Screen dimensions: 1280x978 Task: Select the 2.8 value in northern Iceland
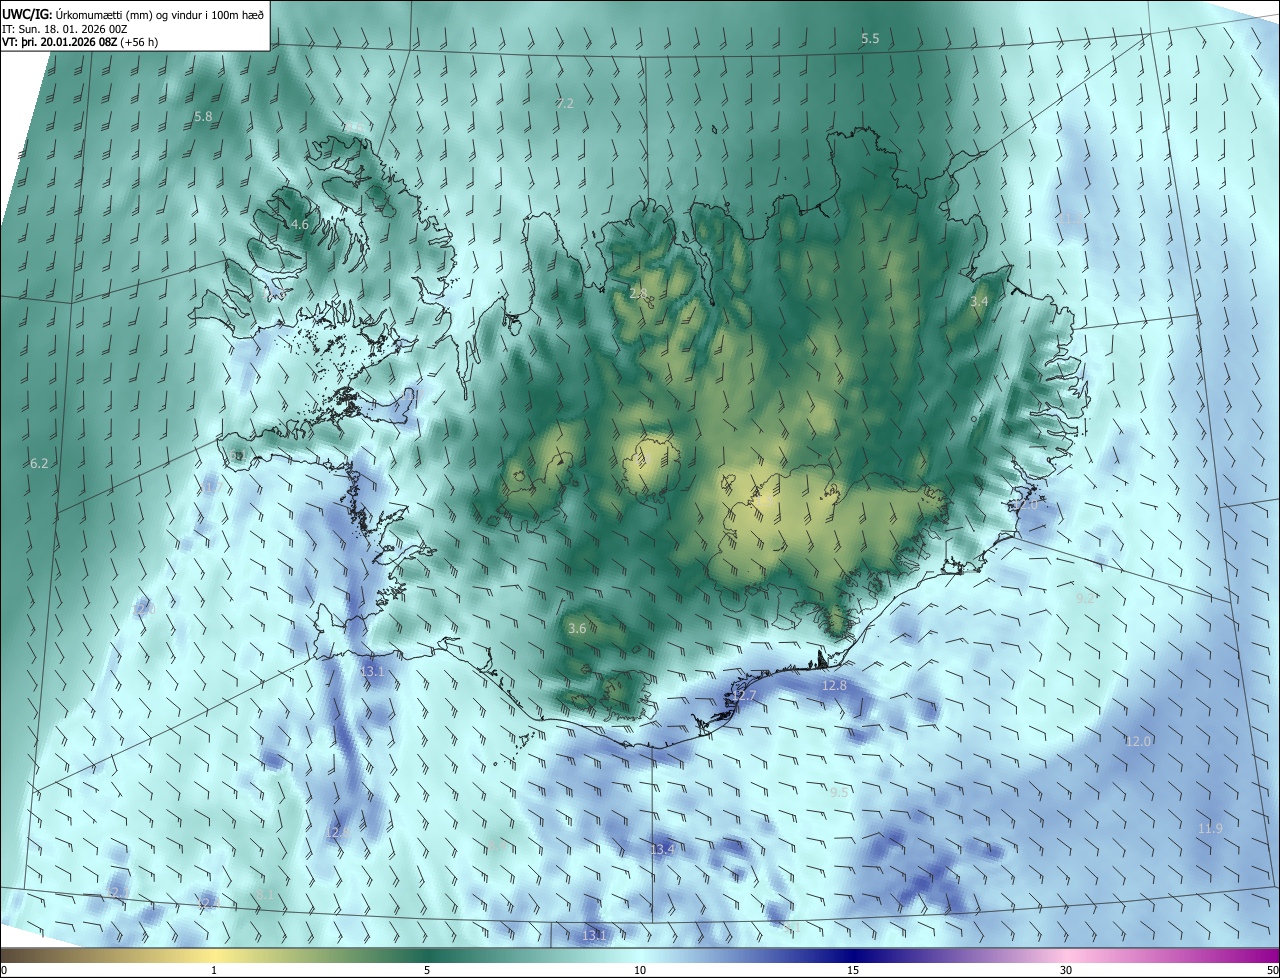pyautogui.click(x=639, y=294)
